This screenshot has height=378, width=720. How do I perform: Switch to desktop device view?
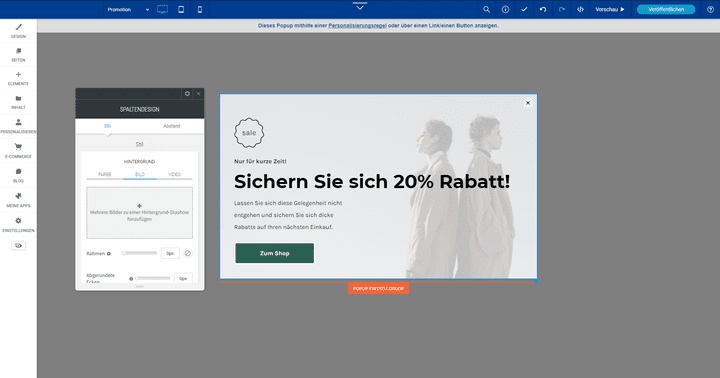click(163, 9)
